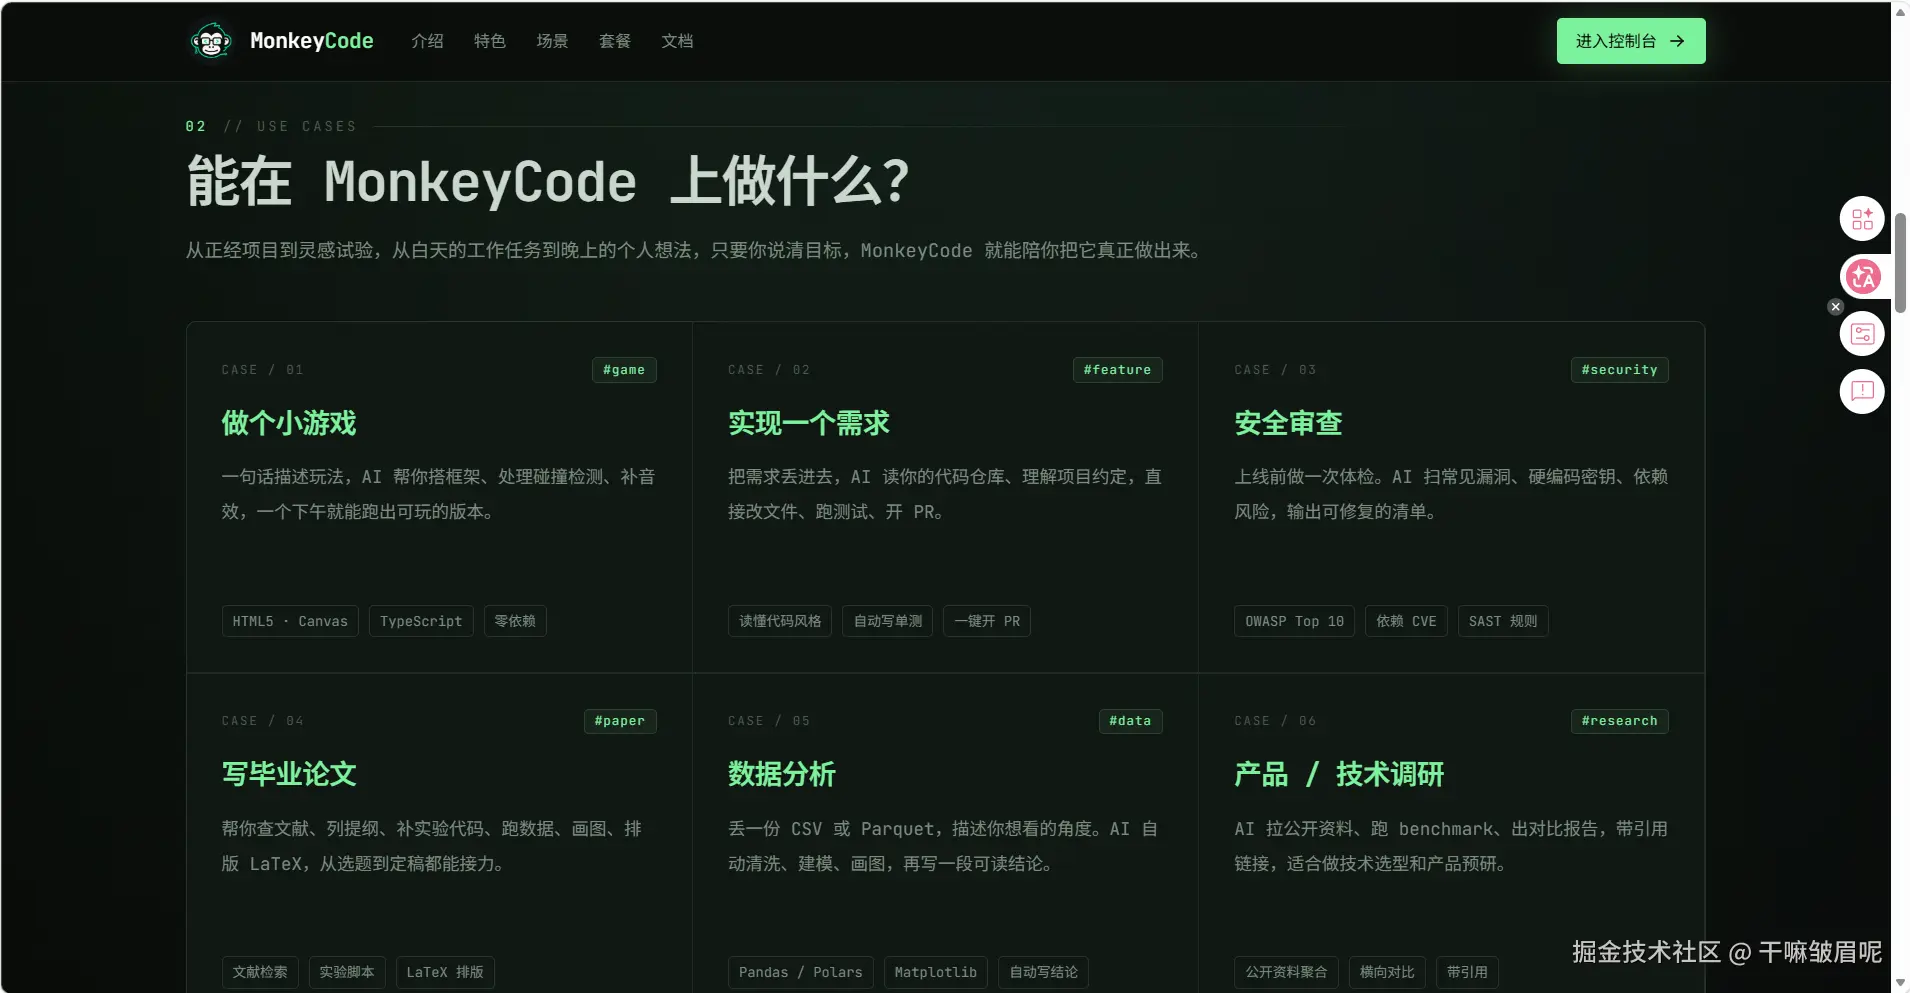1910x993 pixels.
Task: Click the #game tag
Action: [624, 370]
